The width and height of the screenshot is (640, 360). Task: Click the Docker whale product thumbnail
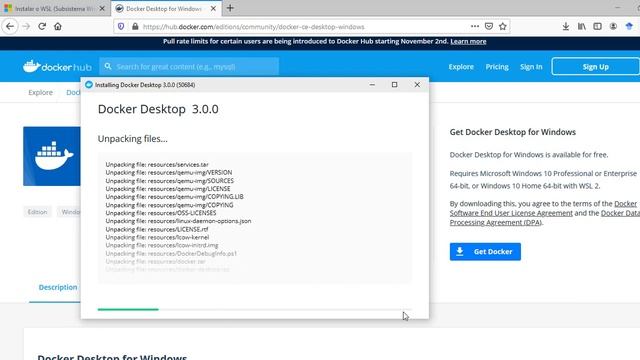(x=52, y=156)
